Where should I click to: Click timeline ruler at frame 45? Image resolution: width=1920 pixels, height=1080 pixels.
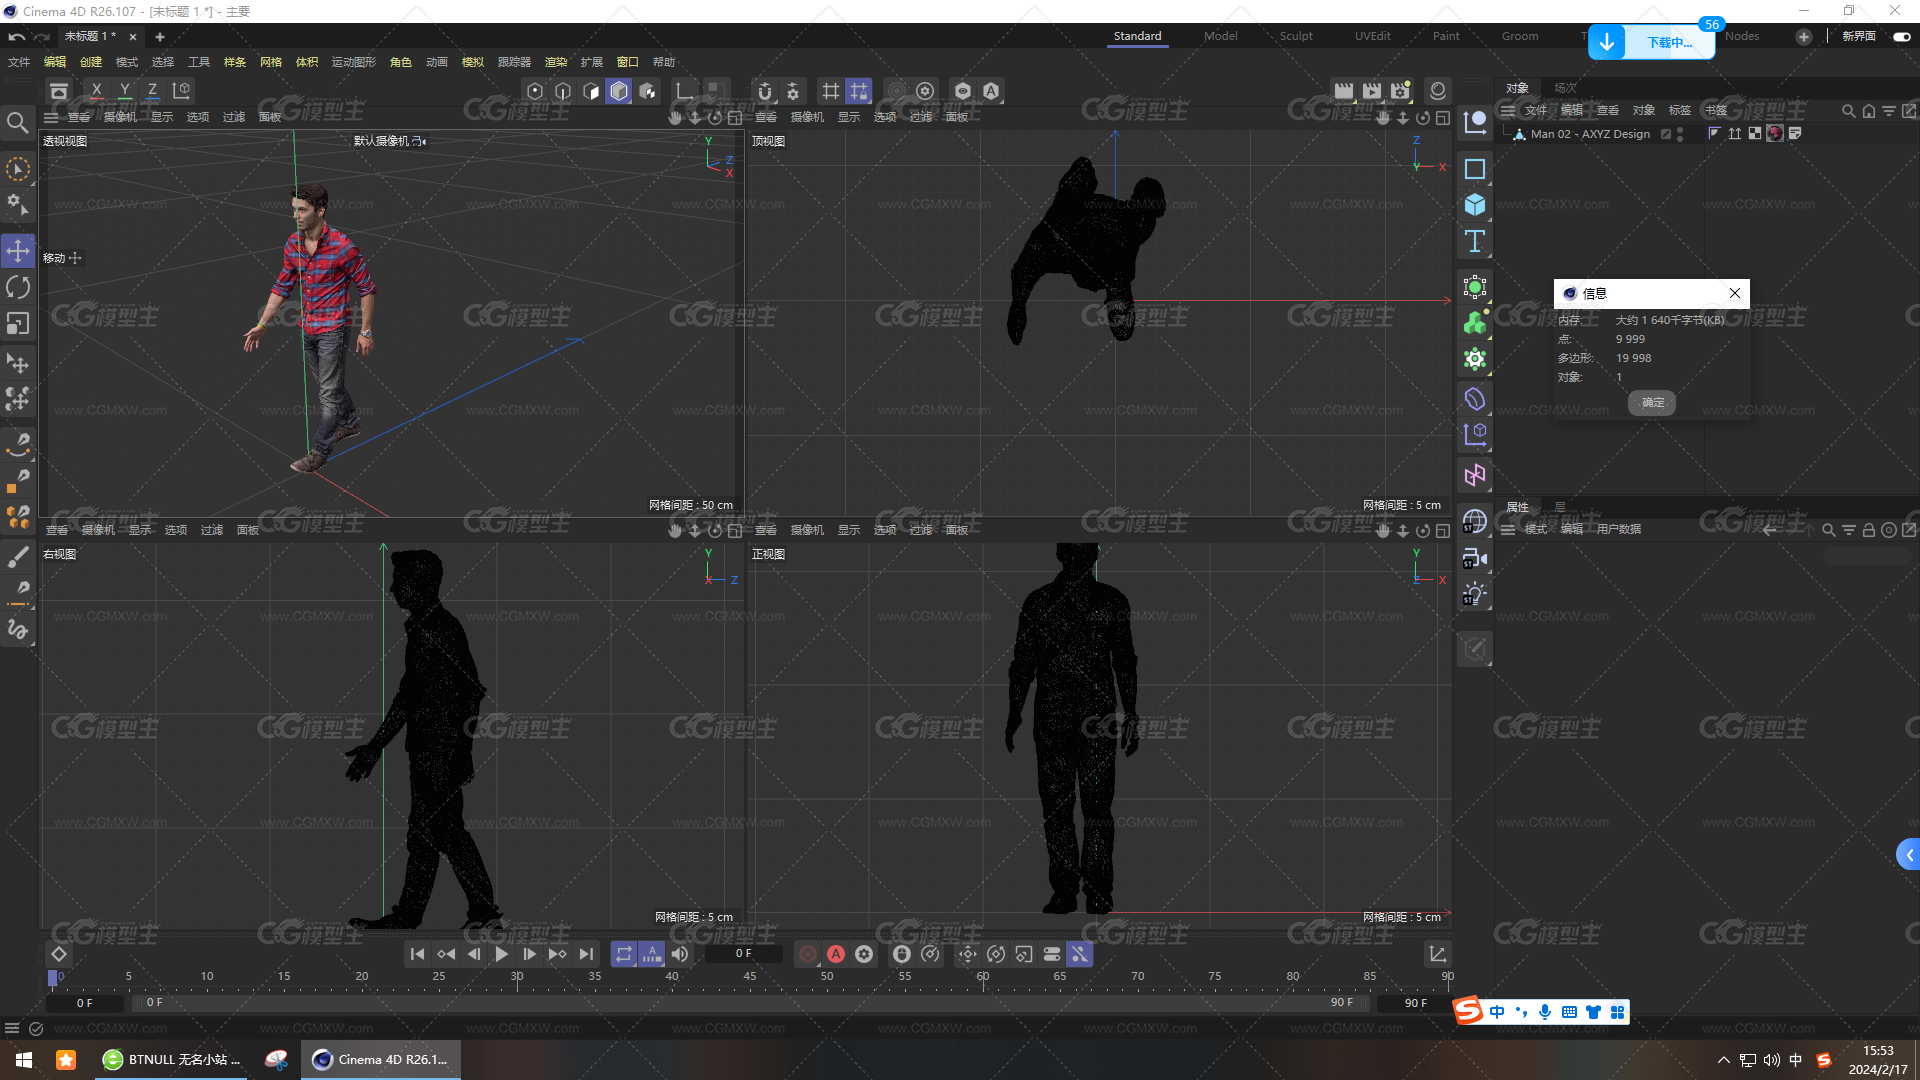(750, 977)
